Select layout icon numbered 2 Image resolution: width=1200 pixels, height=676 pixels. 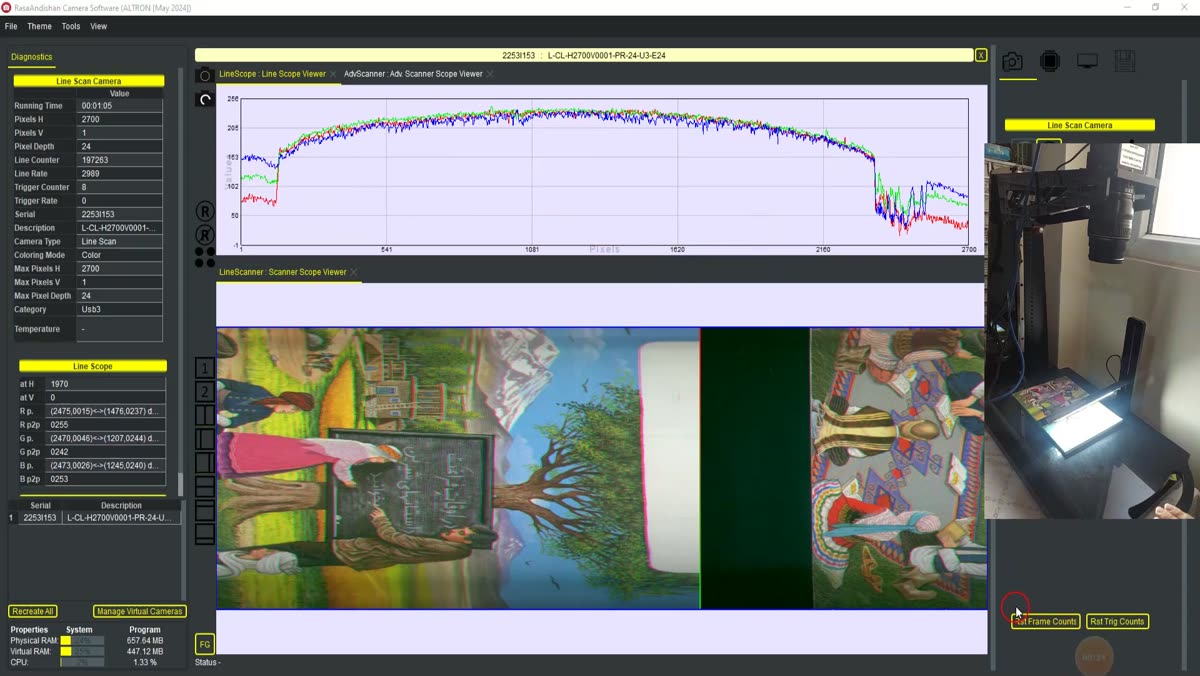click(x=204, y=392)
